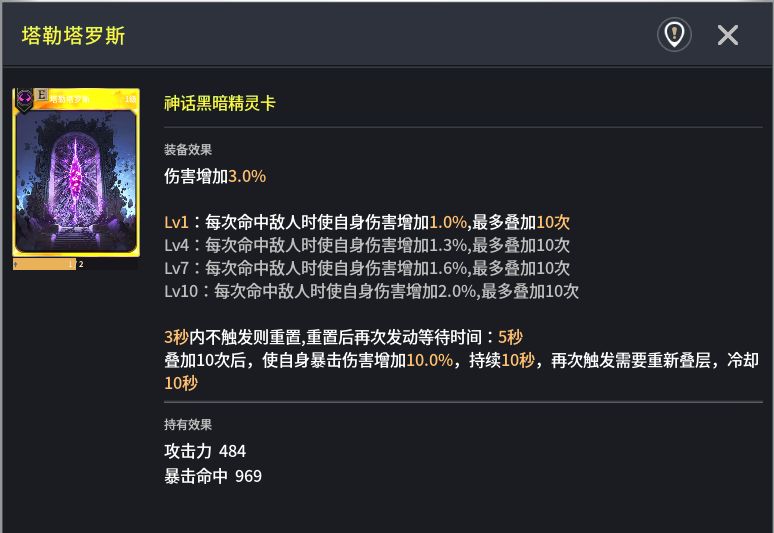Click the 塔勒塔罗斯 dialog title

(74, 36)
